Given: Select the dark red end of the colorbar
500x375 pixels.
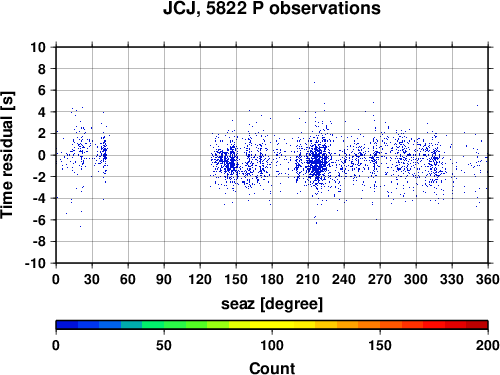Looking at the screenshot, I should click(477, 325).
